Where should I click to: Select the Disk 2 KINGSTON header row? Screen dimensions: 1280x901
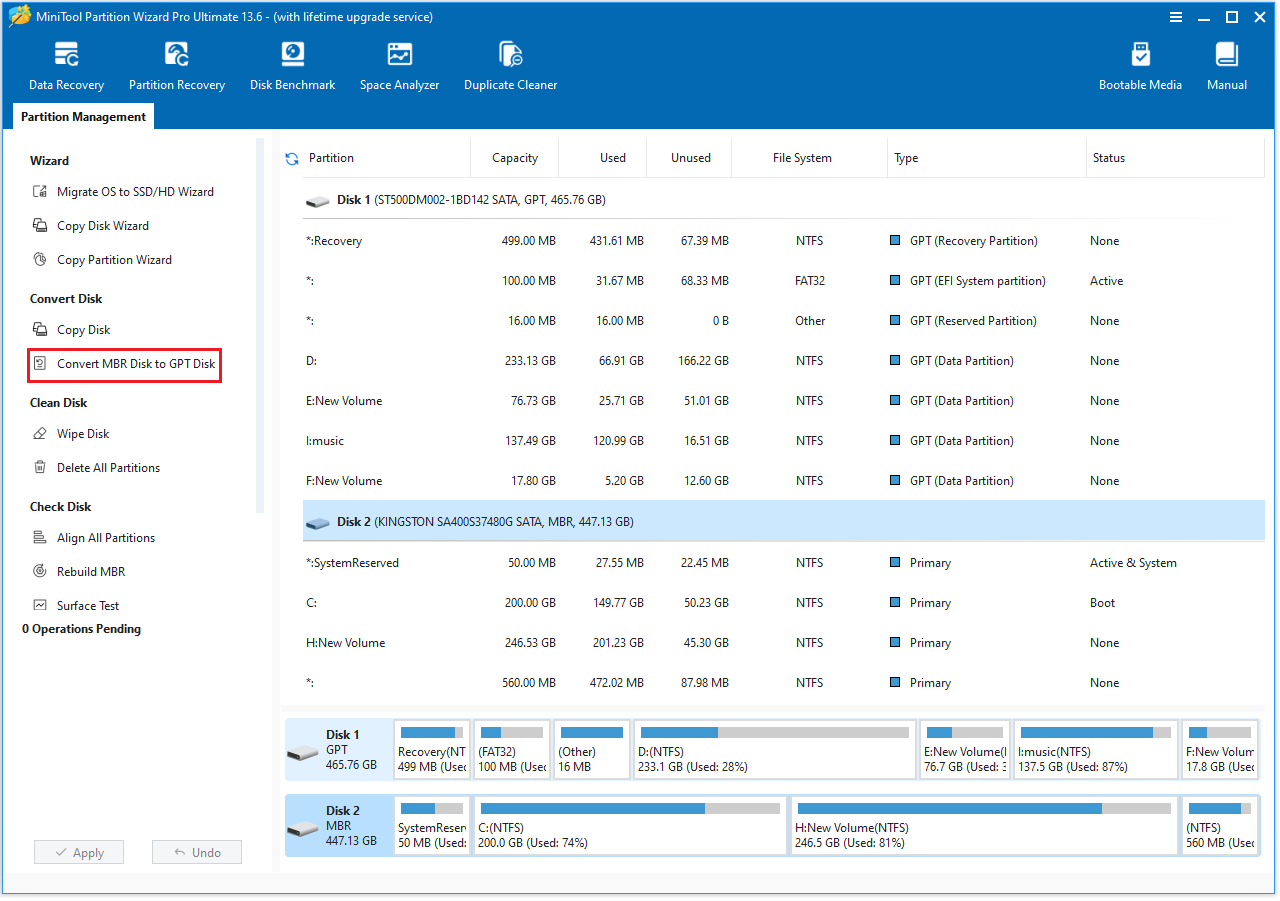pyautogui.click(x=783, y=522)
